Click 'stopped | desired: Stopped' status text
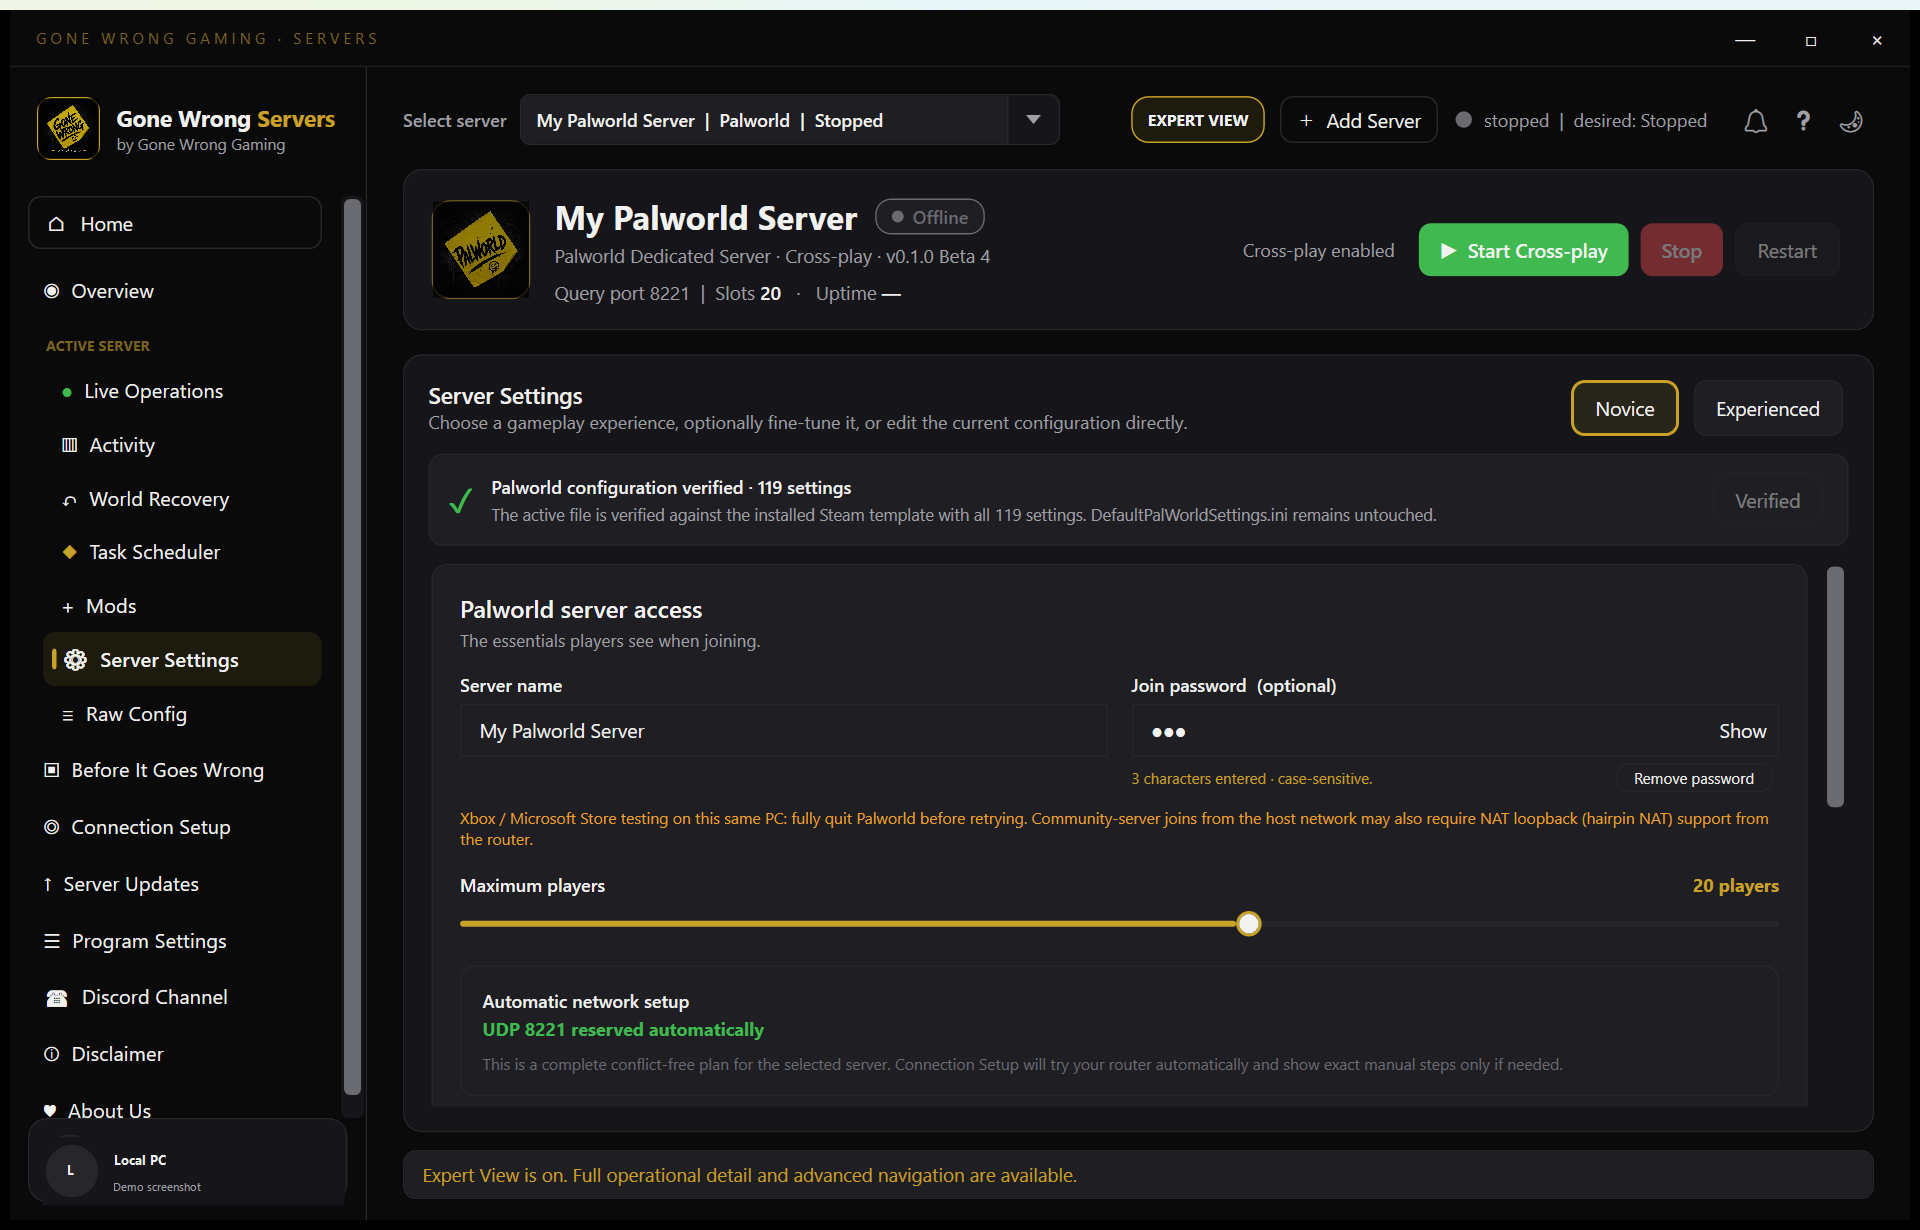Image resolution: width=1920 pixels, height=1230 pixels. coord(1595,120)
